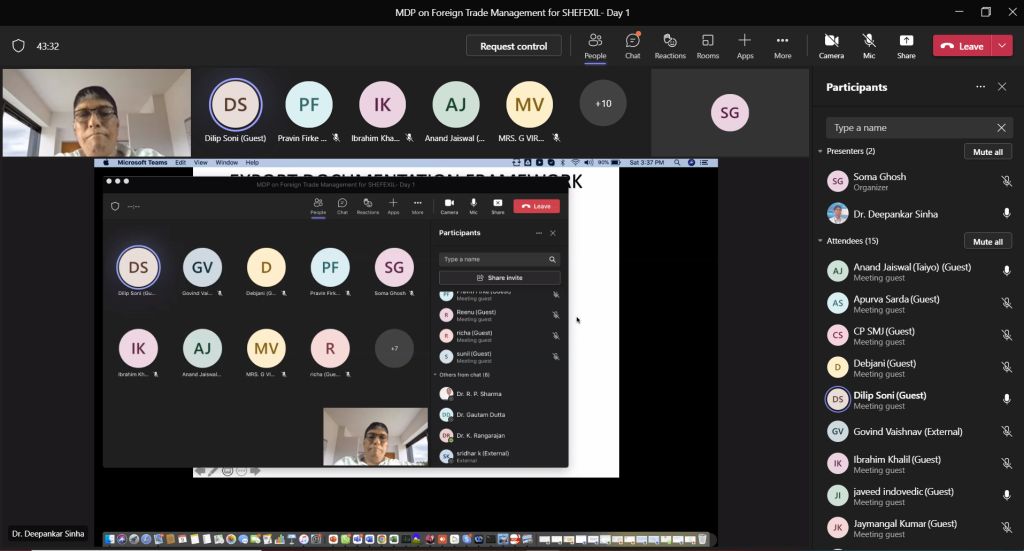Open the +10 more participants bubble
This screenshot has height=551, width=1024.
(603, 103)
